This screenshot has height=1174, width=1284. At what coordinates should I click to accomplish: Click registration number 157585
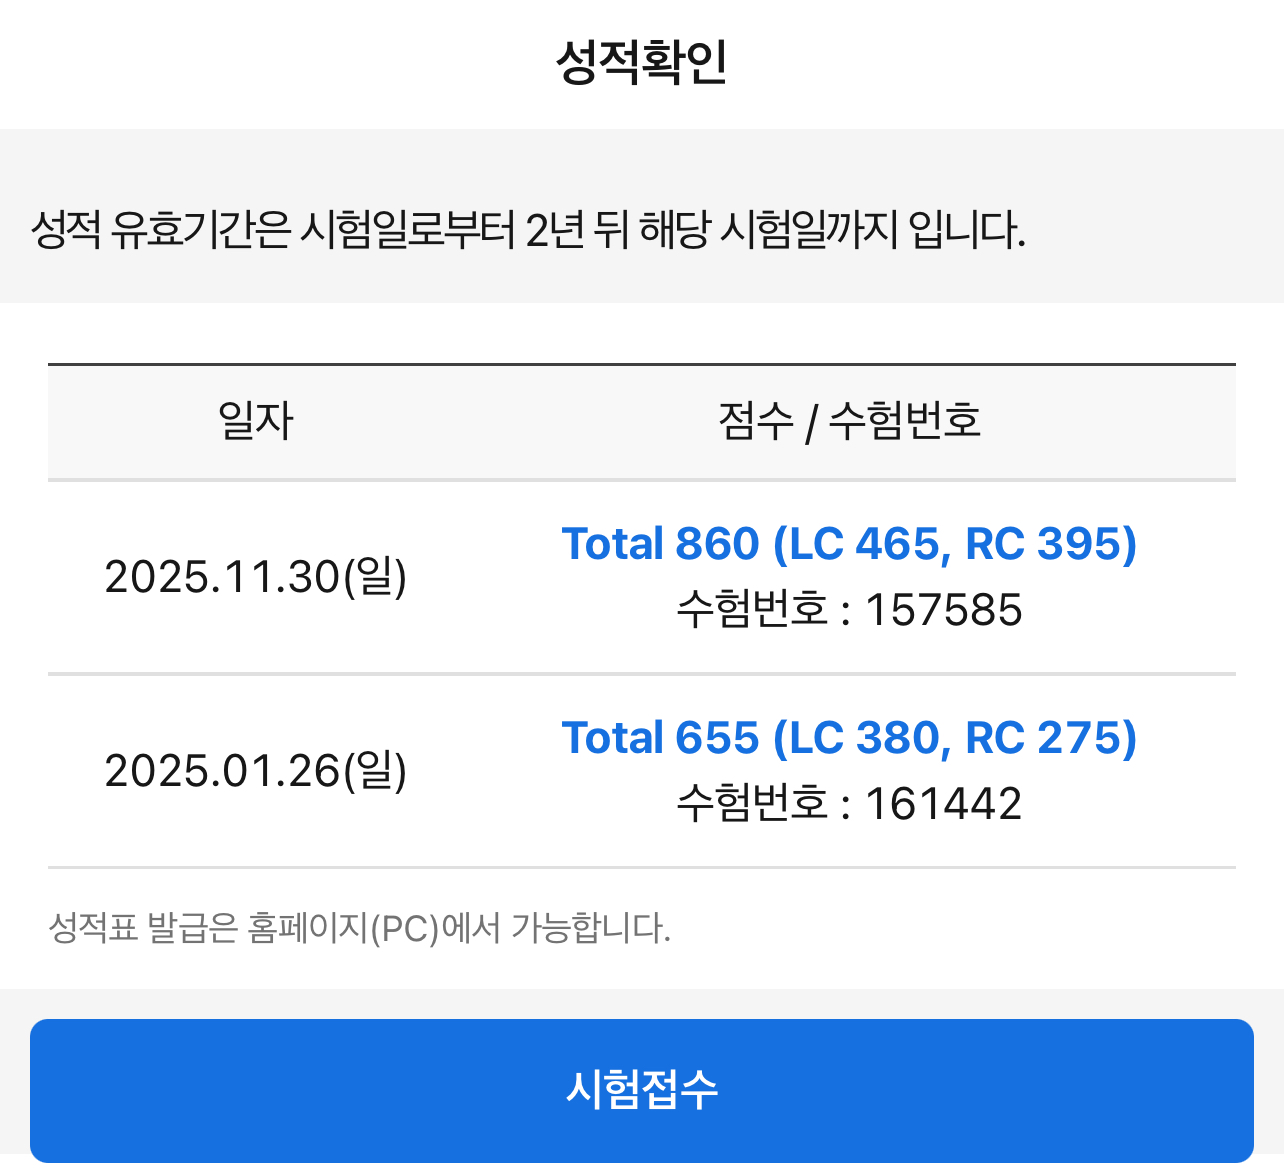pos(943,610)
